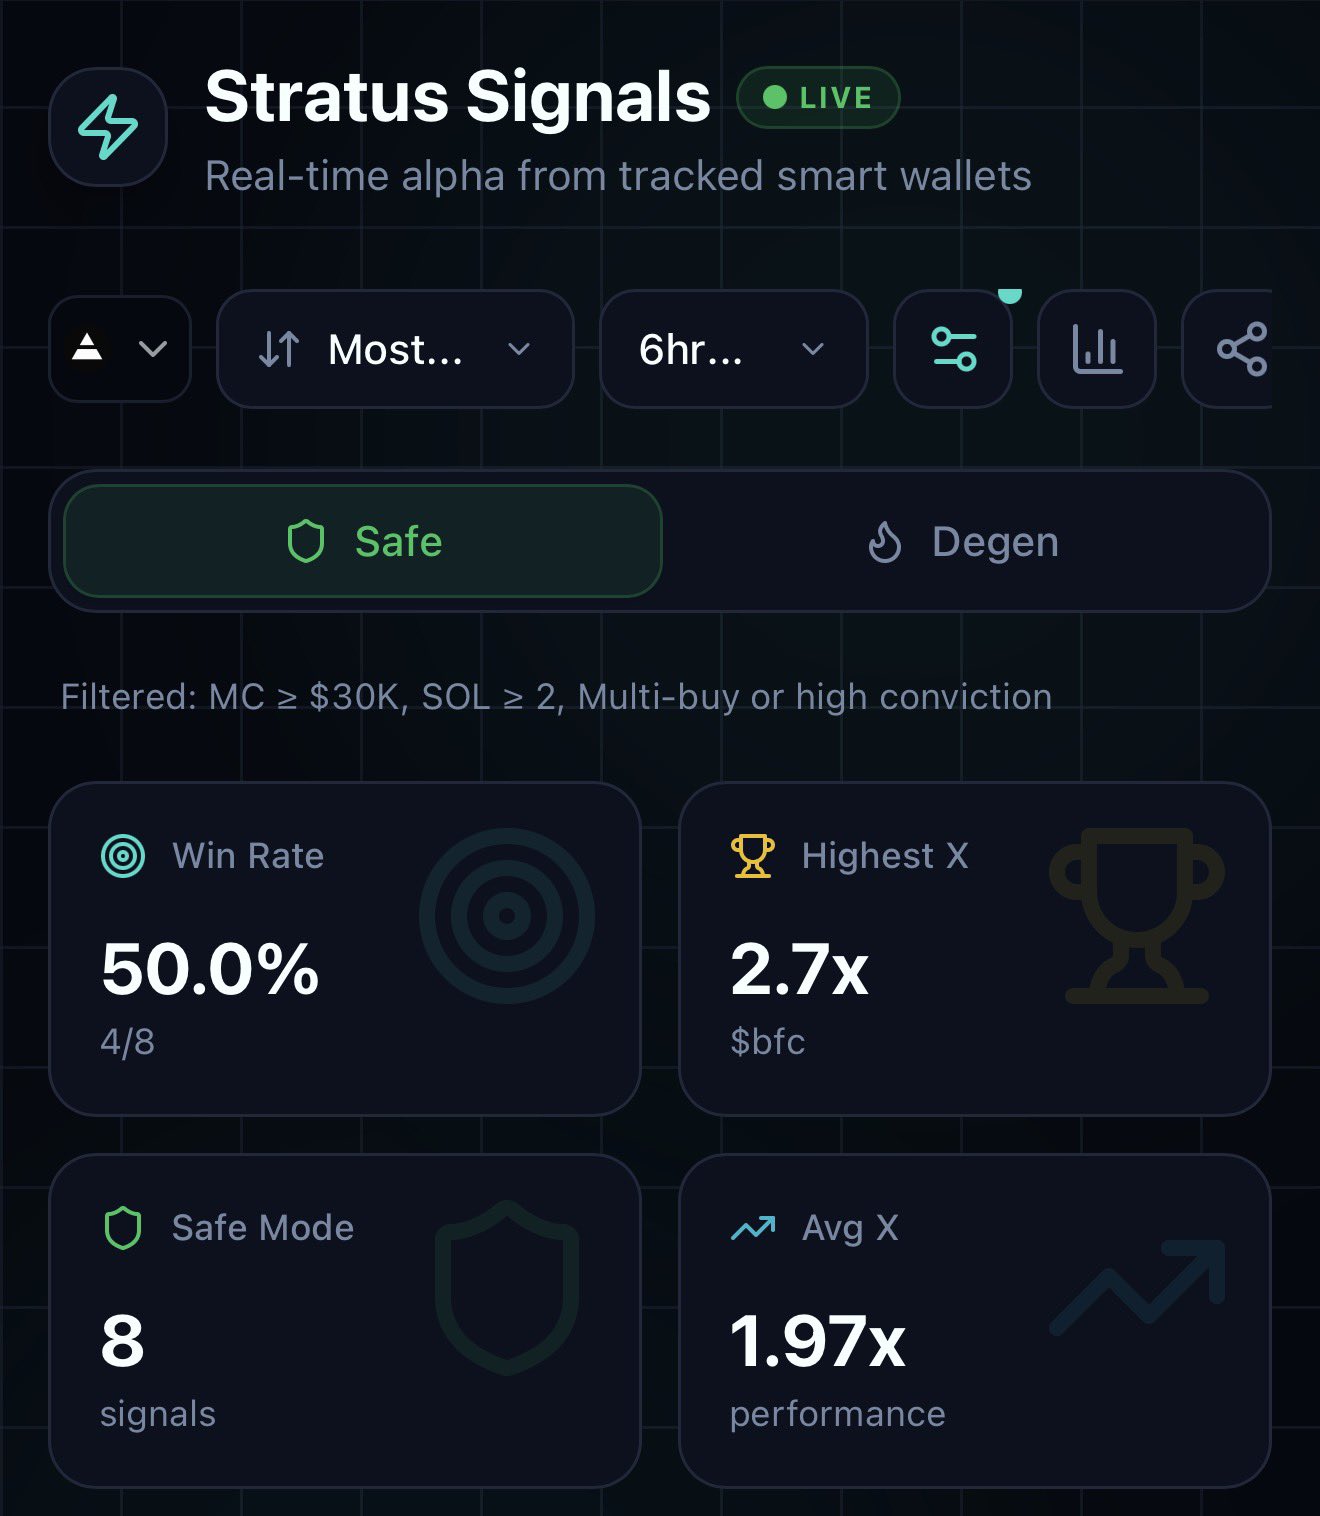Click the Highest X trophy icon
1320x1516 pixels.
pyautogui.click(x=752, y=856)
